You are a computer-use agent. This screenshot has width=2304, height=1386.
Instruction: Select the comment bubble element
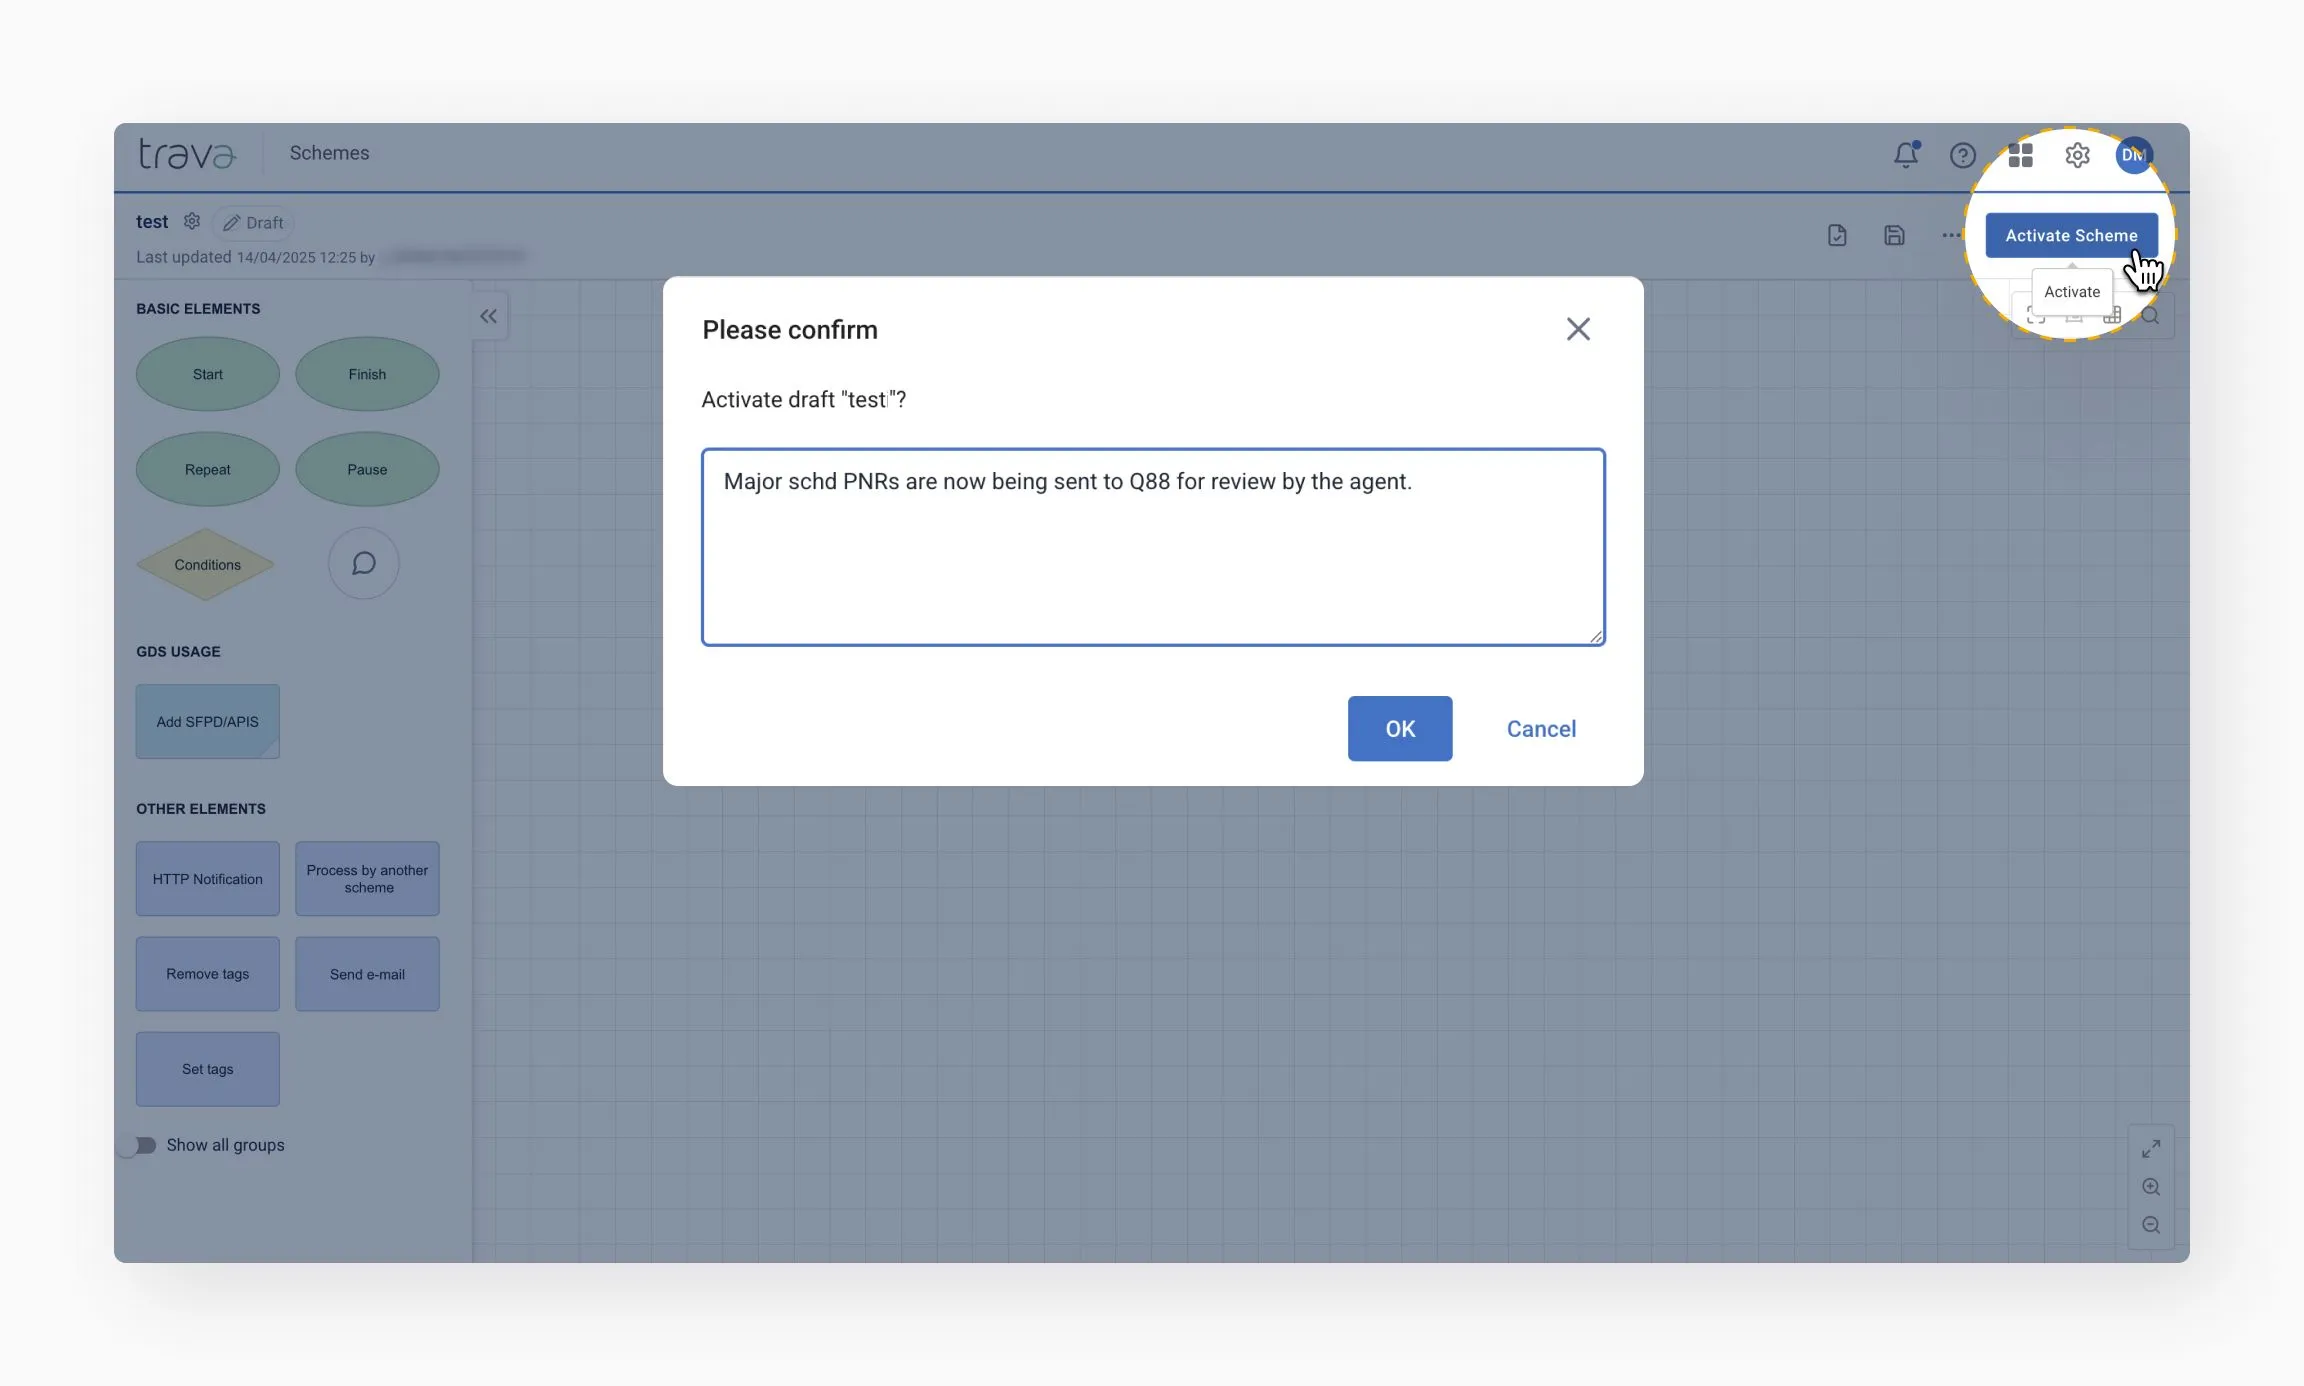click(364, 563)
